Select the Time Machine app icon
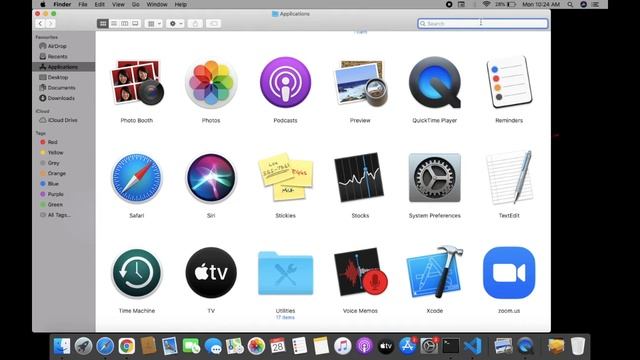 [137, 273]
